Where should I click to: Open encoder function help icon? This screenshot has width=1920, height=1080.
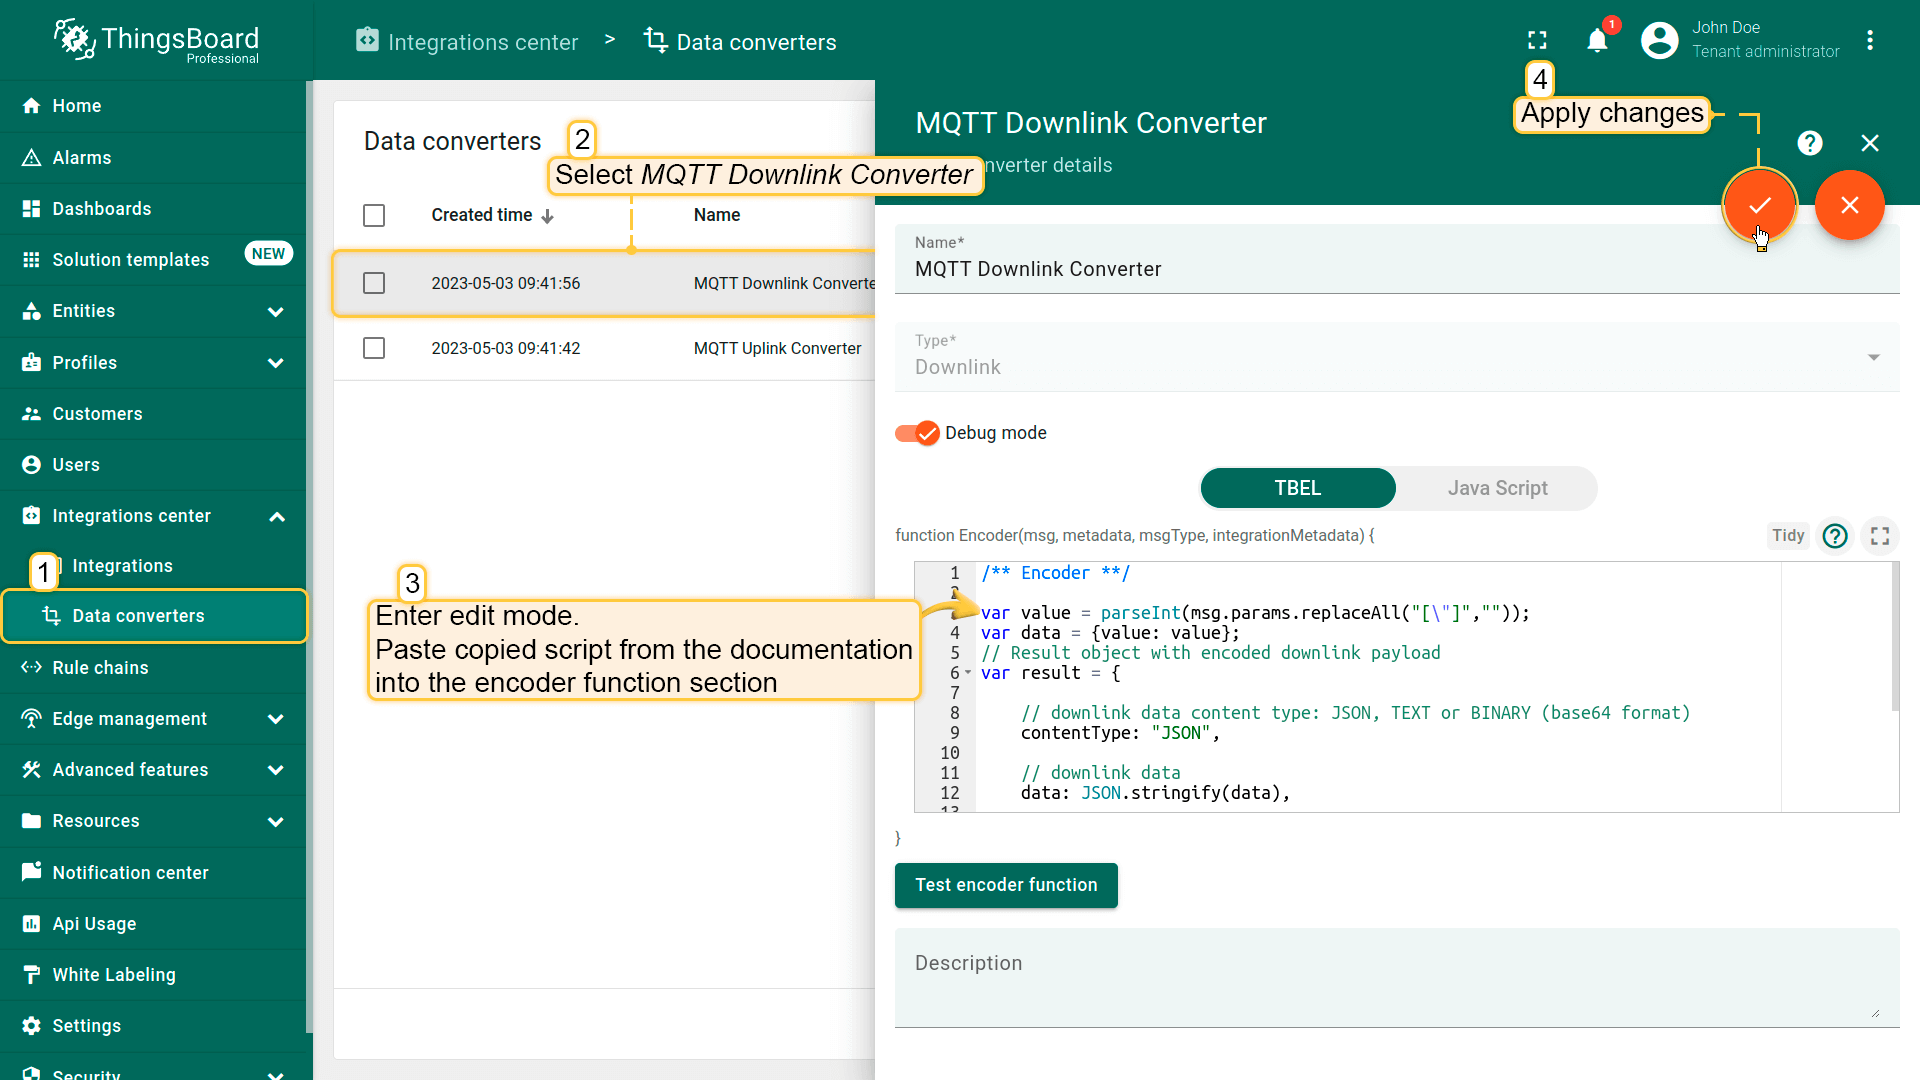pos(1834,536)
